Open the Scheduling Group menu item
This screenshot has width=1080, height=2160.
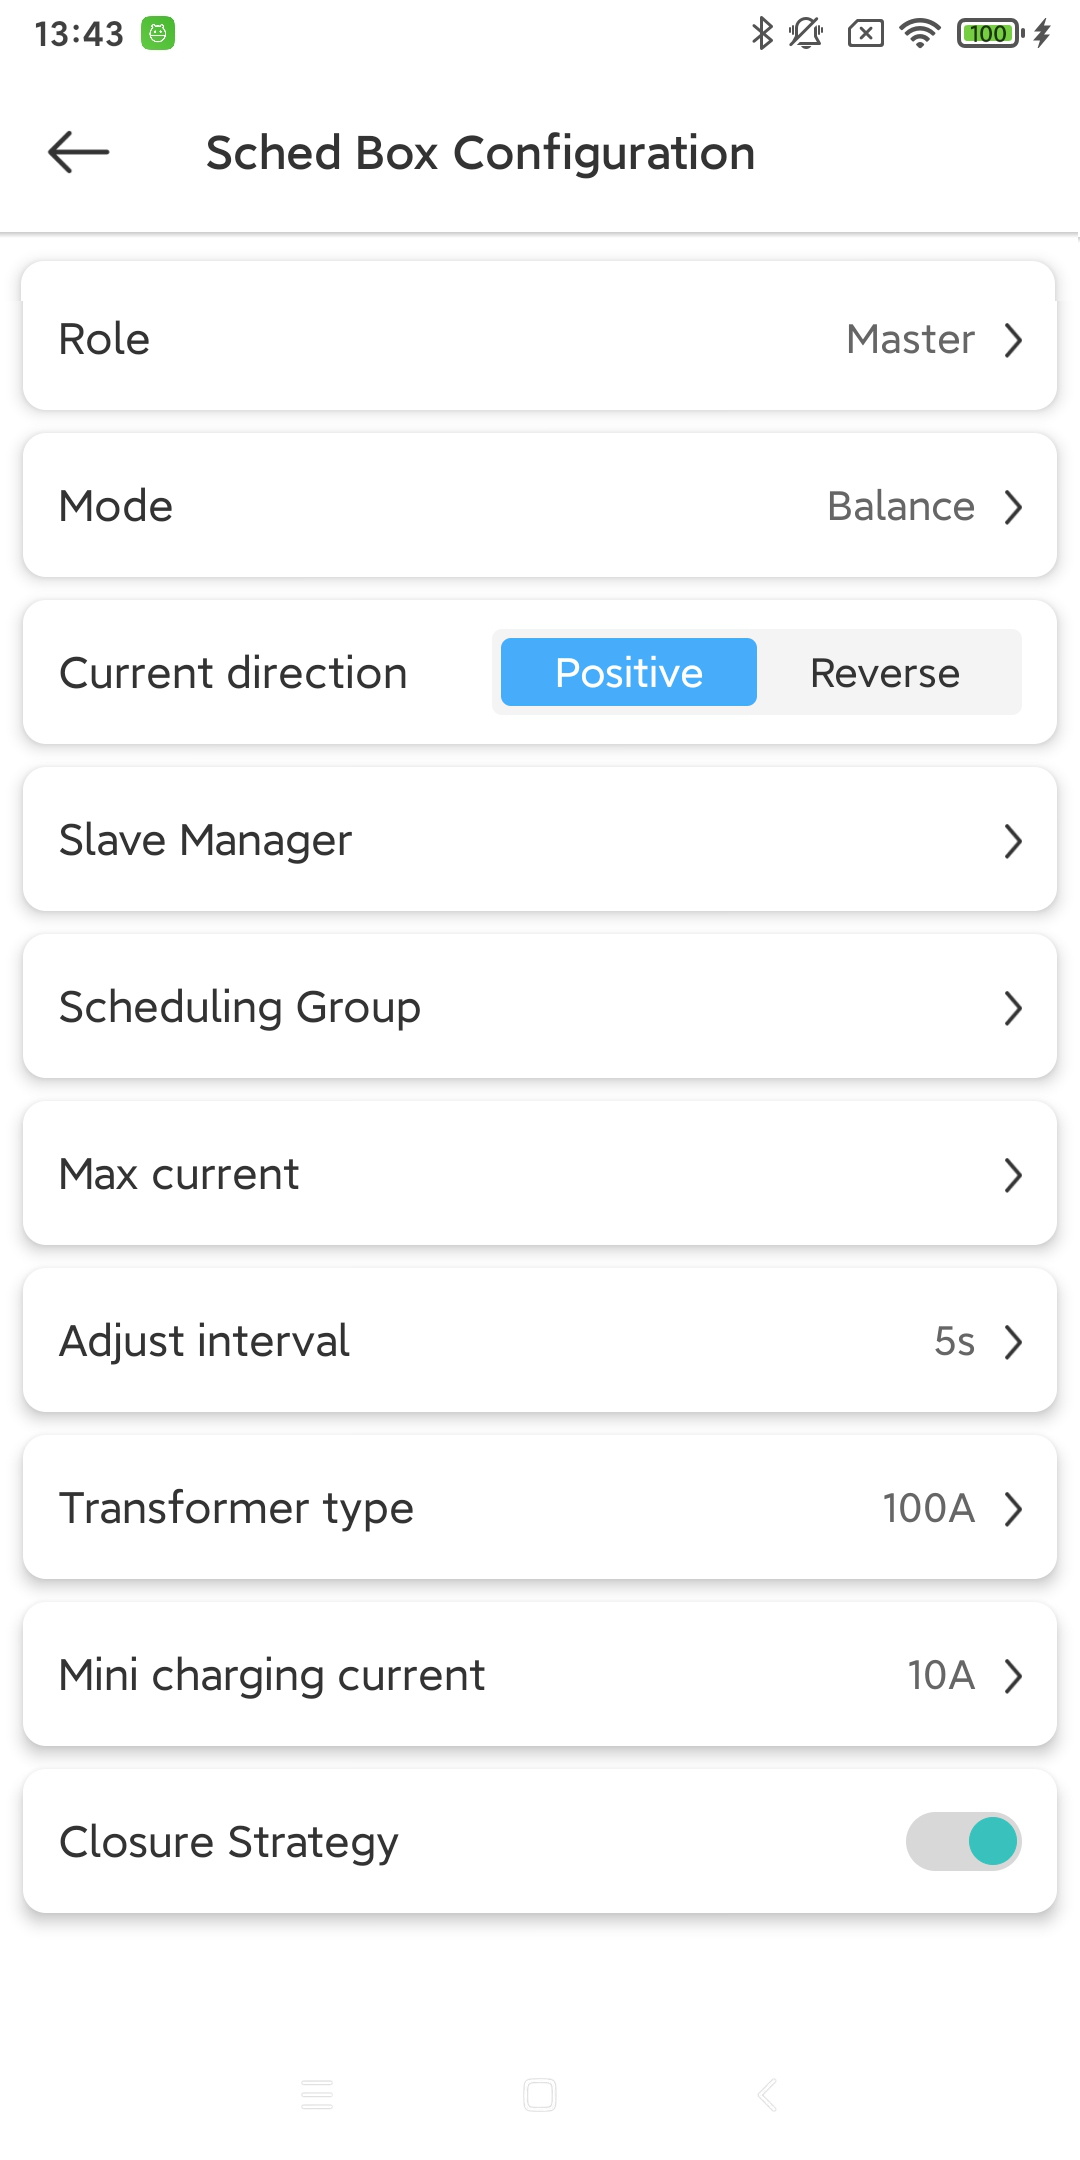[540, 1007]
